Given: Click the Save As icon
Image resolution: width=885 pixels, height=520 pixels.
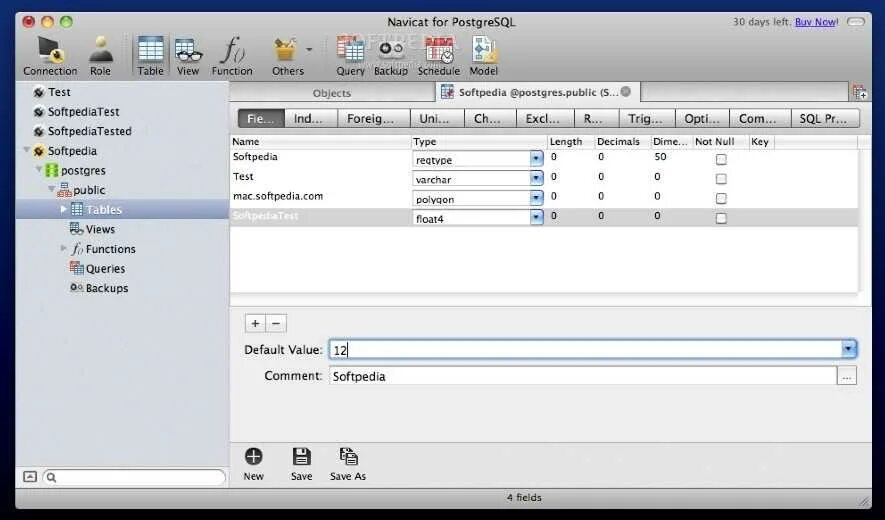Looking at the screenshot, I should (348, 456).
